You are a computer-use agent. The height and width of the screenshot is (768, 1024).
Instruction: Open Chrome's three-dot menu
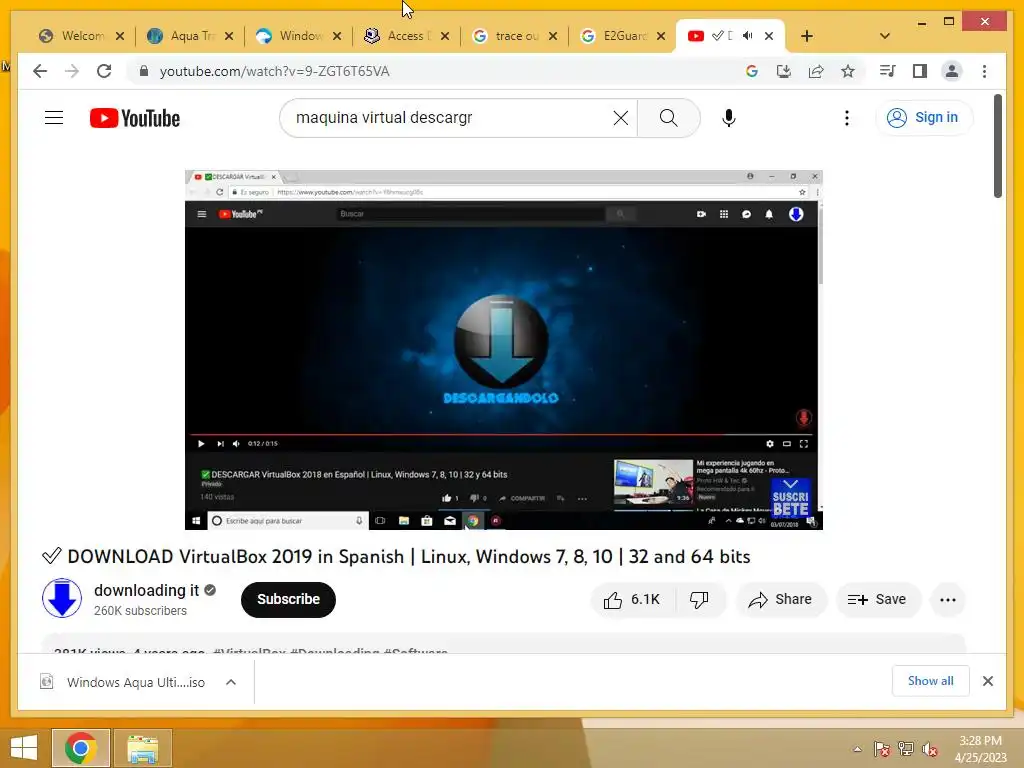pyautogui.click(x=984, y=71)
